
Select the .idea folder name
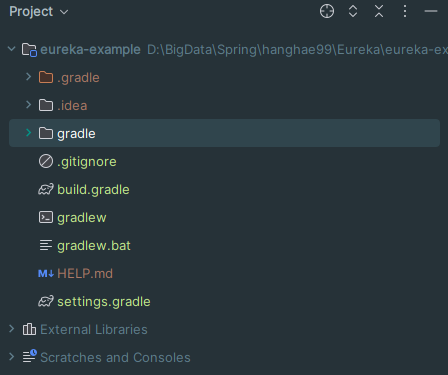pos(72,106)
